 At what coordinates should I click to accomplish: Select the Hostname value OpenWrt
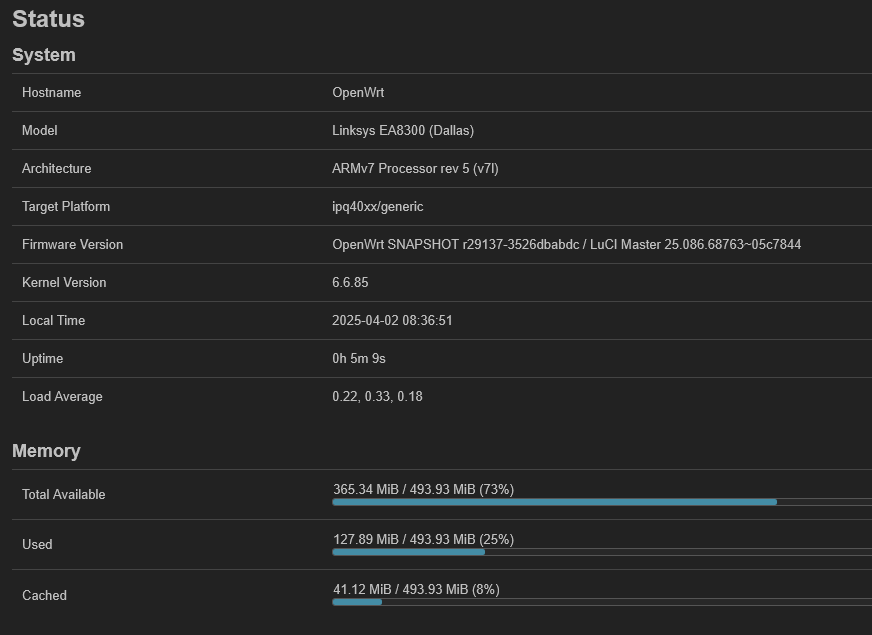coord(358,92)
